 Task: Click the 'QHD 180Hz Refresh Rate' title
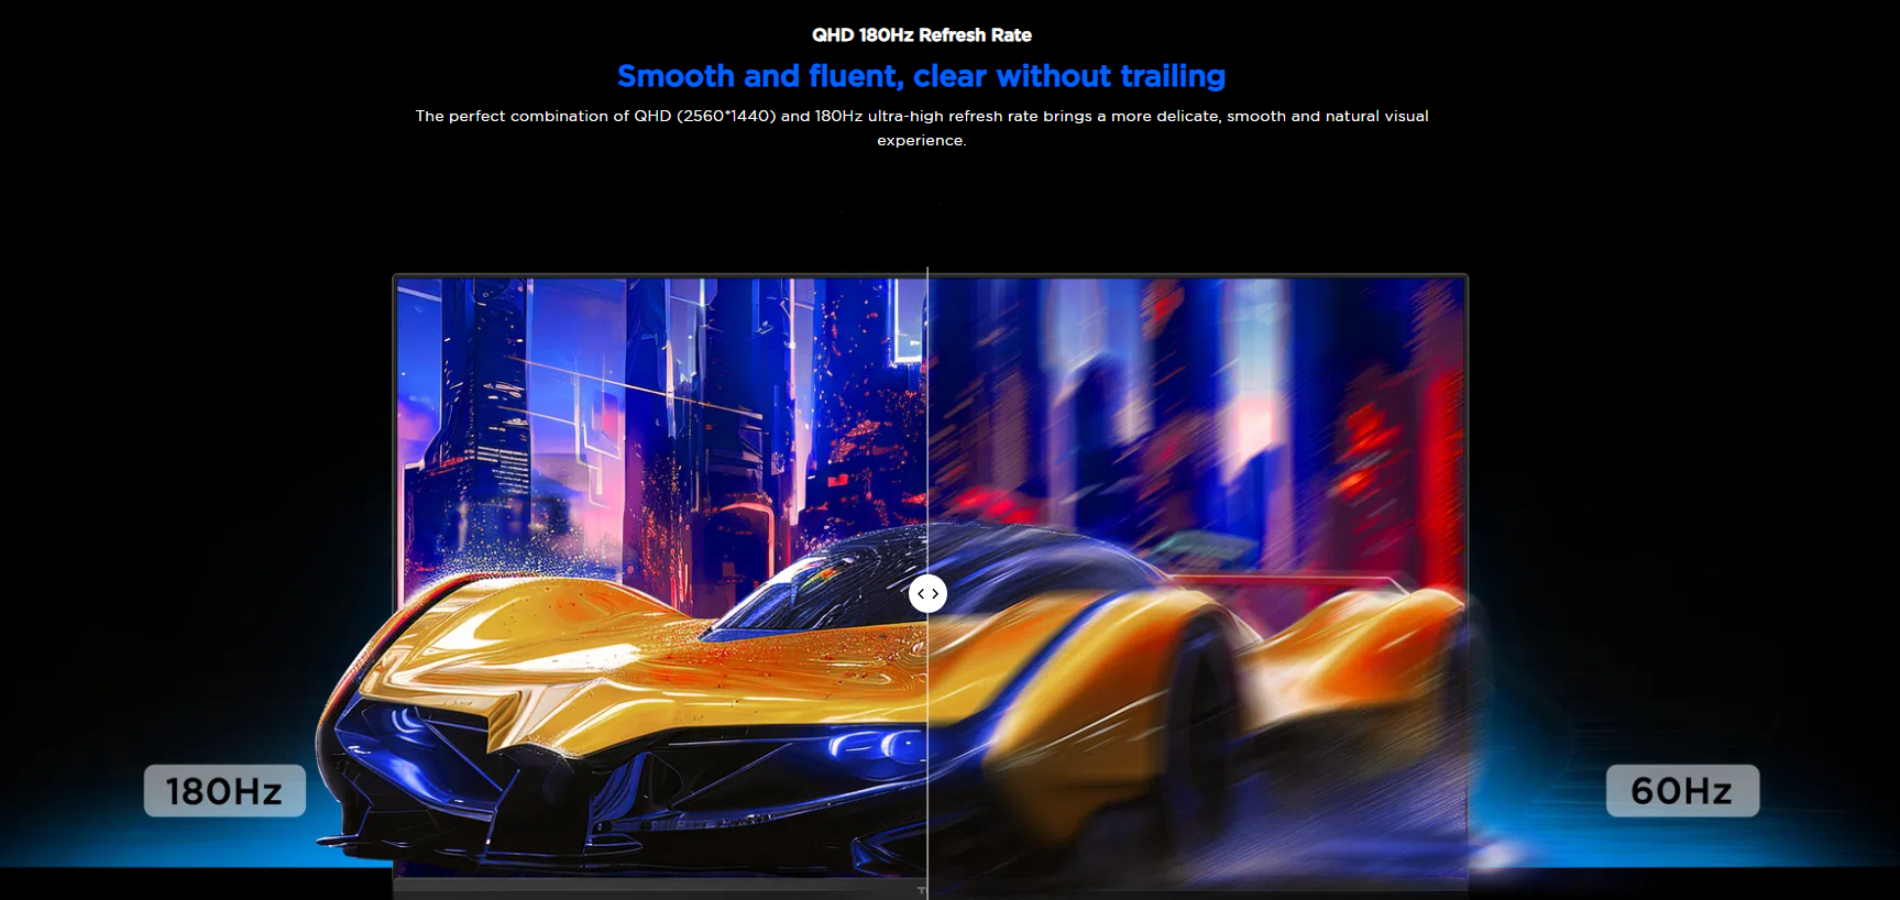[x=921, y=35]
